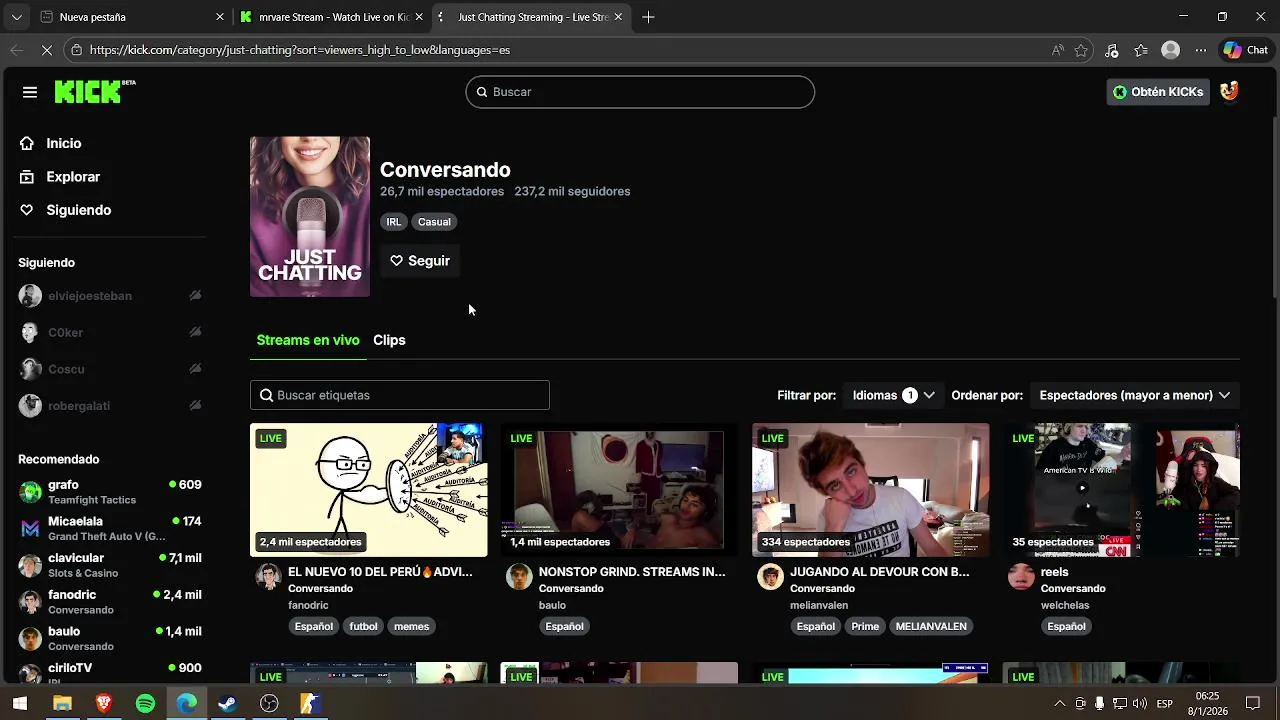Click offline icon next to Coscu
This screenshot has height=720, width=1280.
coord(195,369)
